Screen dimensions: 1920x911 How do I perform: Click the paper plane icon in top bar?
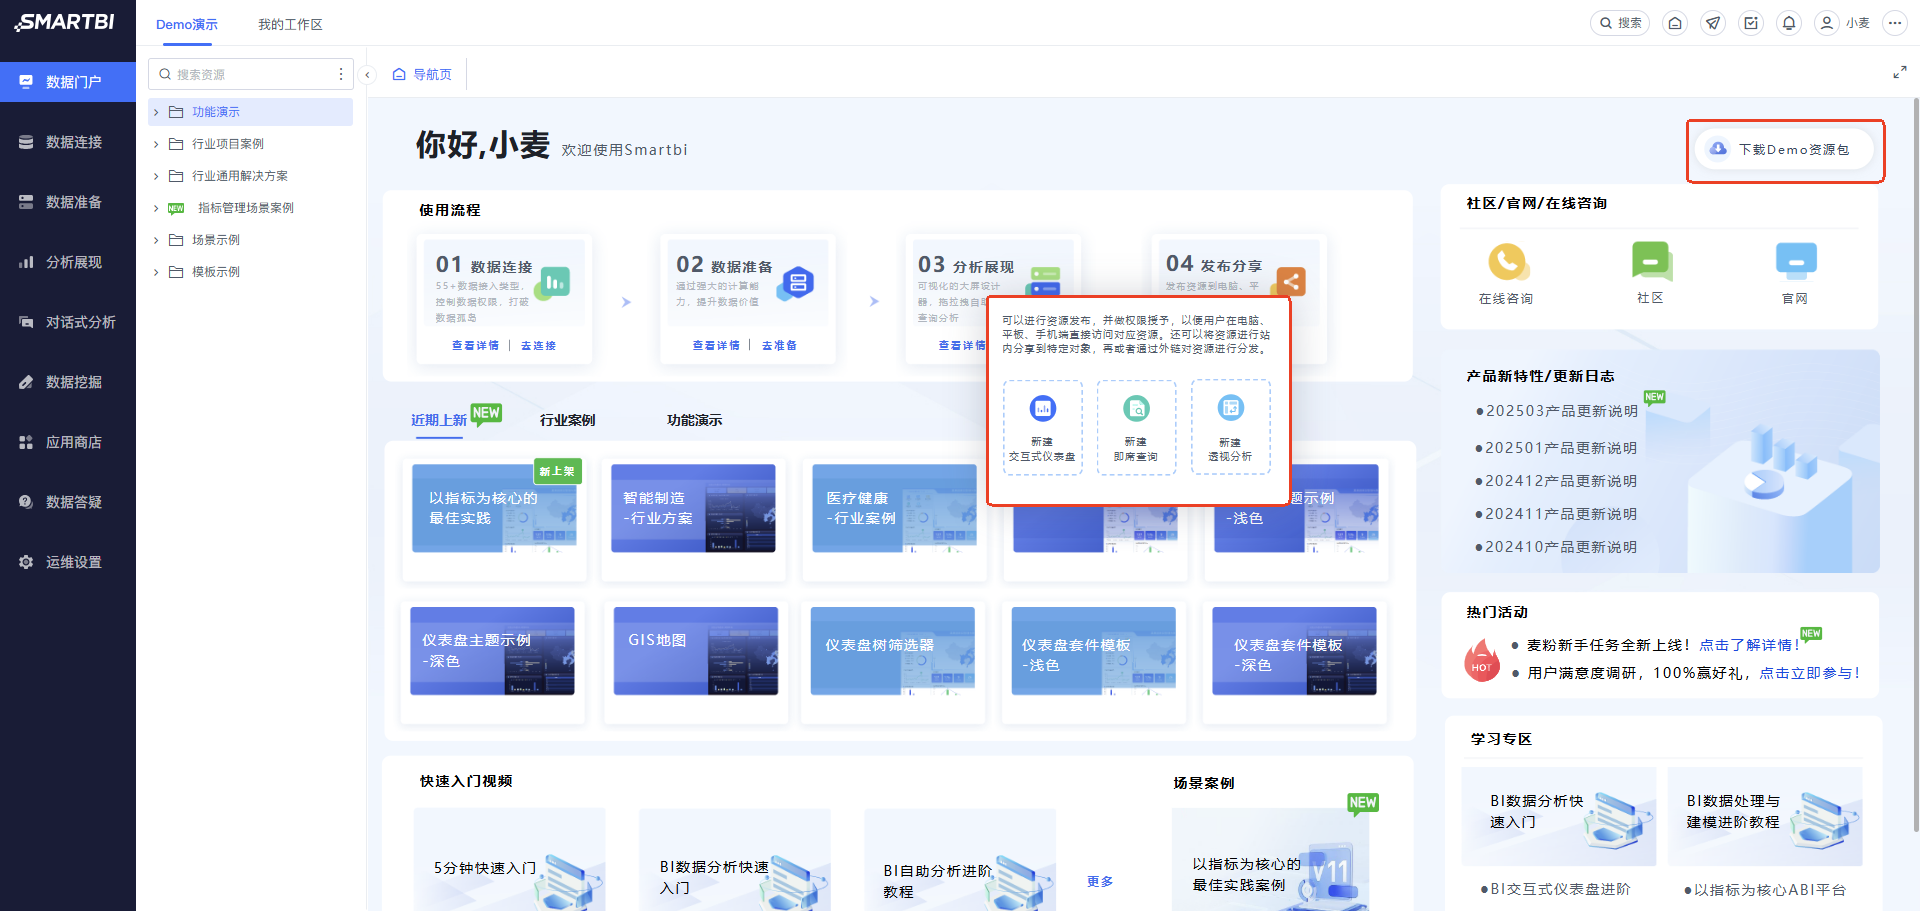click(1713, 23)
